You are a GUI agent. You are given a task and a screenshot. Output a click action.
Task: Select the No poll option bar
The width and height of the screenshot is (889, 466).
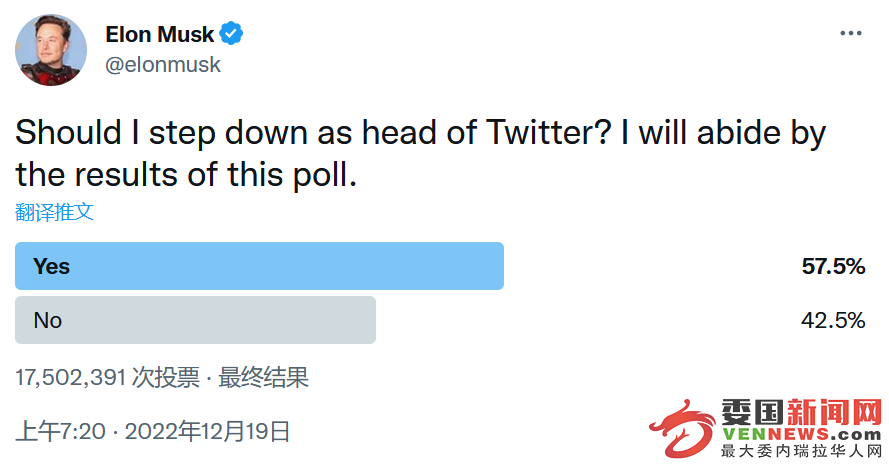196,320
